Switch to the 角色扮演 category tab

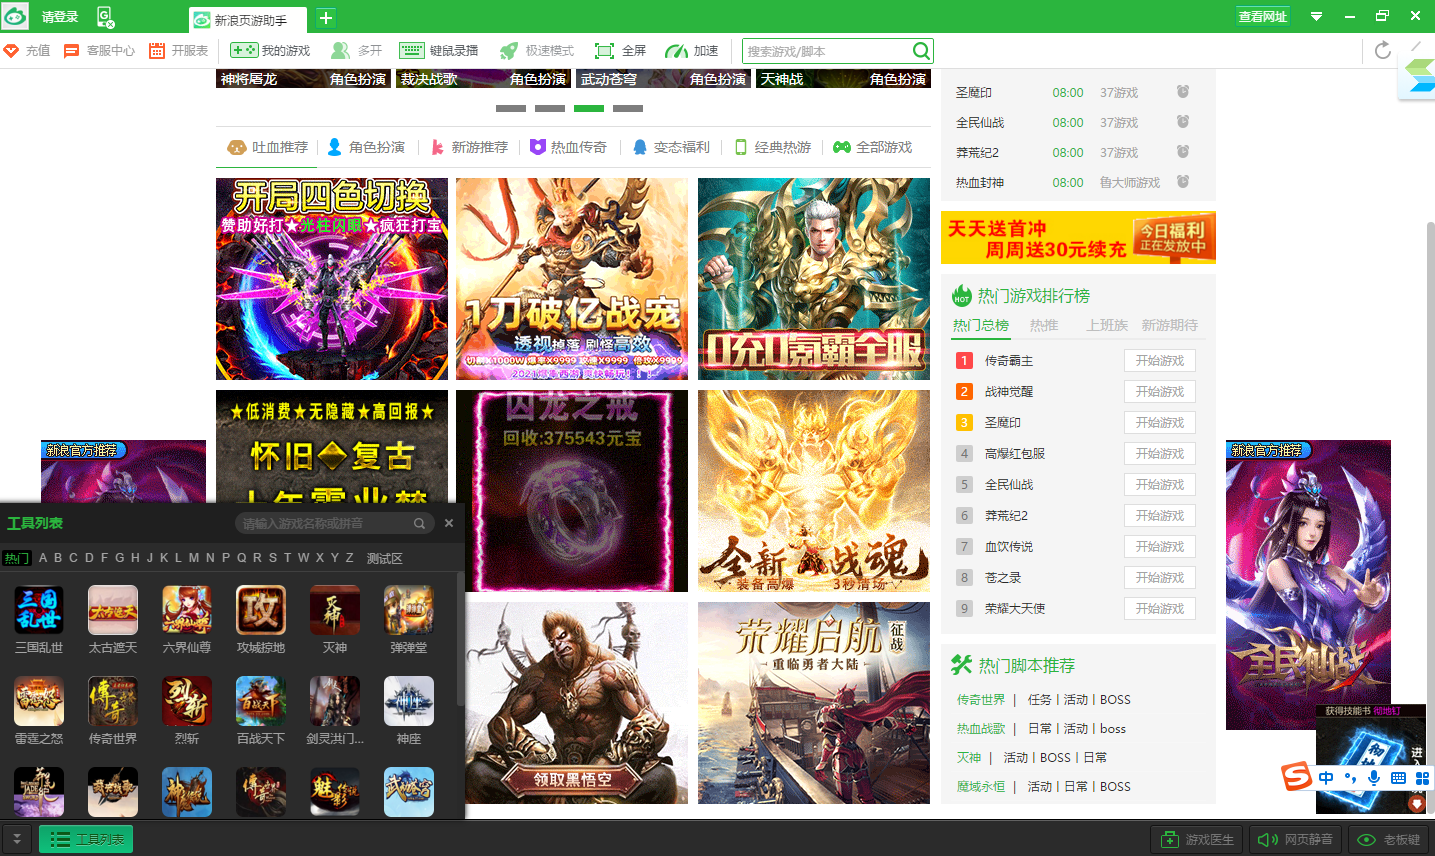click(x=366, y=147)
